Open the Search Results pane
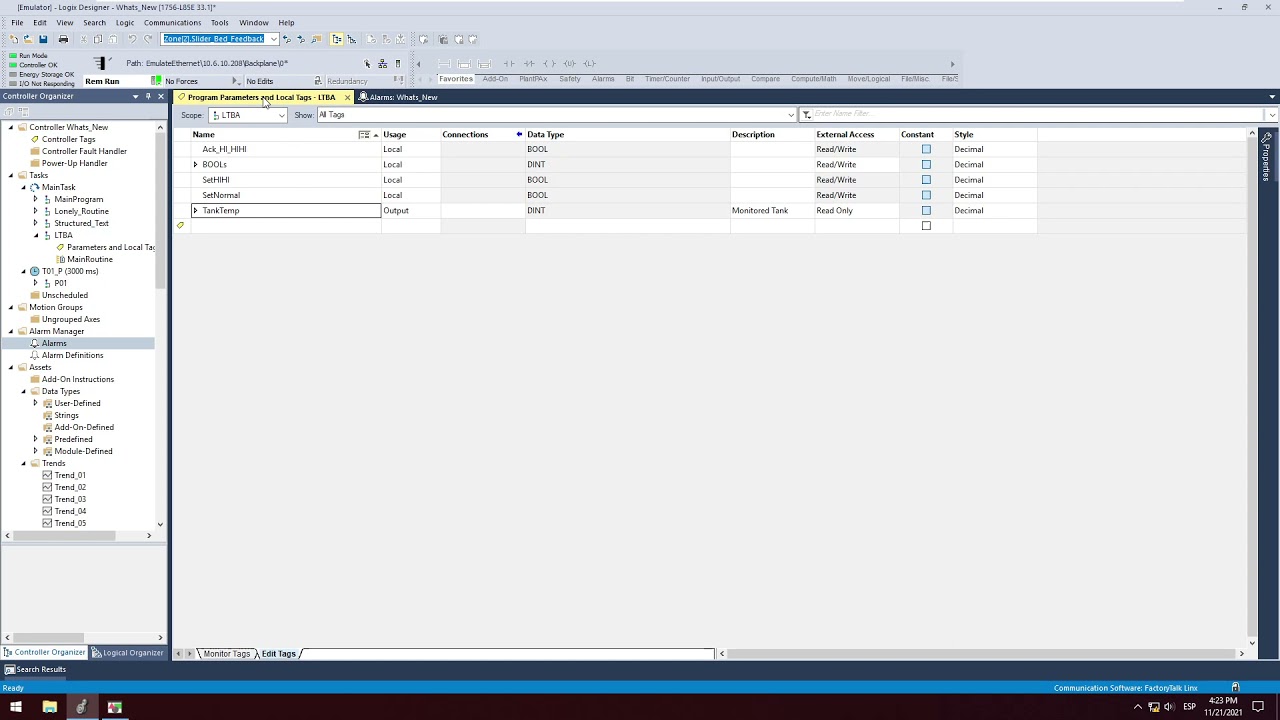The image size is (1280, 720). pos(35,670)
